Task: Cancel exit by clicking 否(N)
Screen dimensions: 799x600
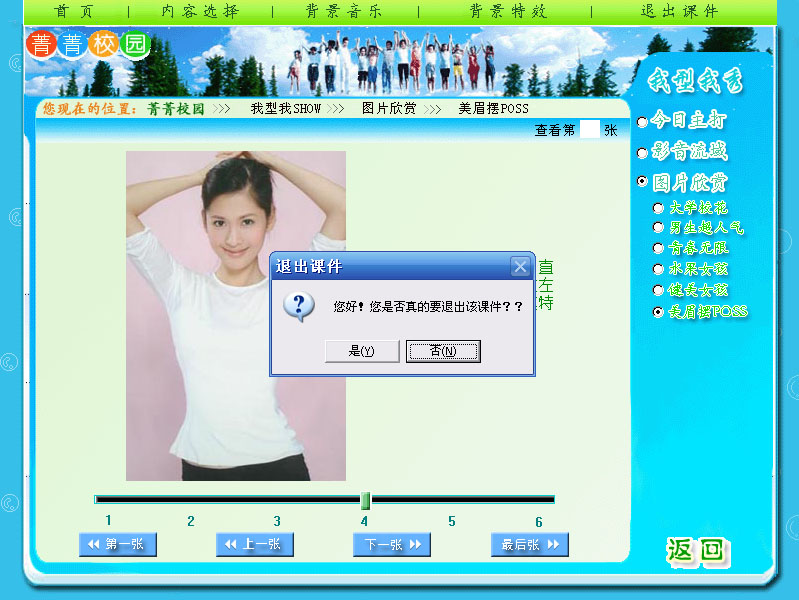Action: coord(443,351)
